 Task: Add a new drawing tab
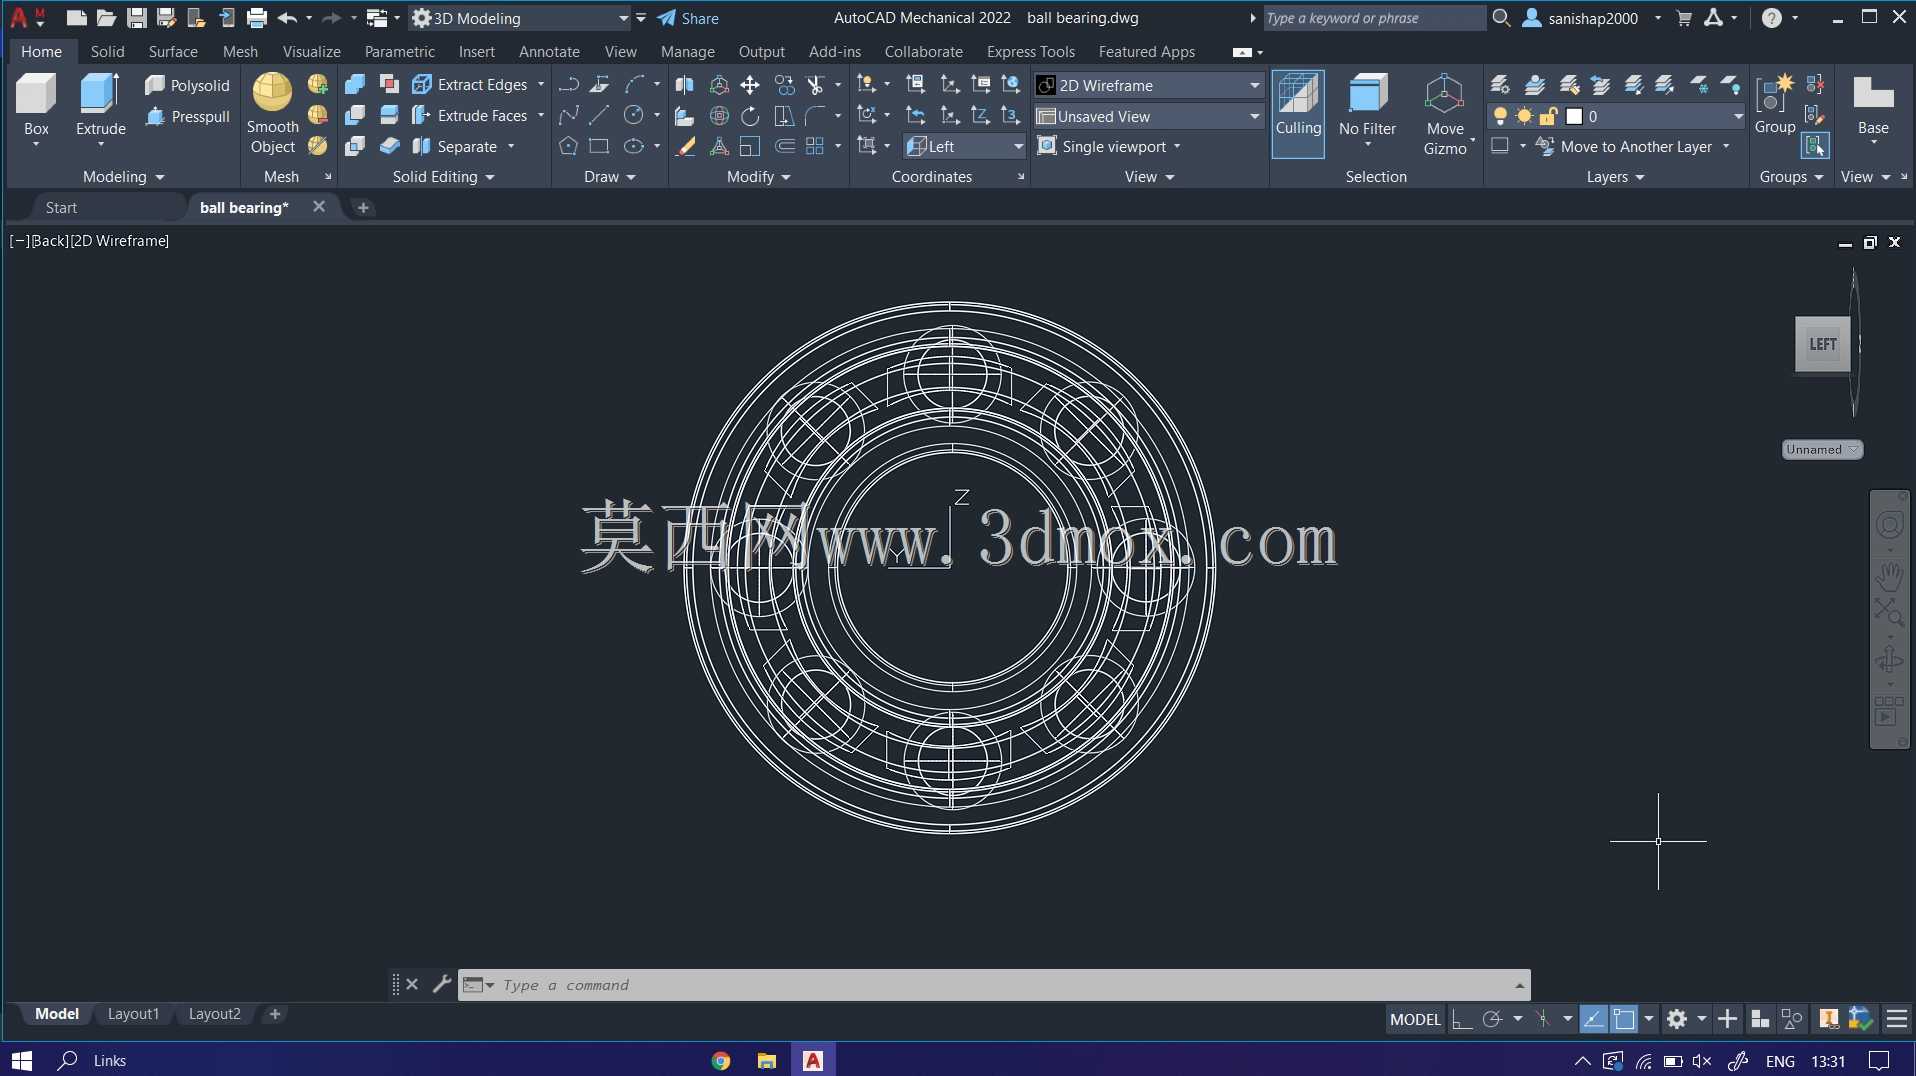coord(363,207)
